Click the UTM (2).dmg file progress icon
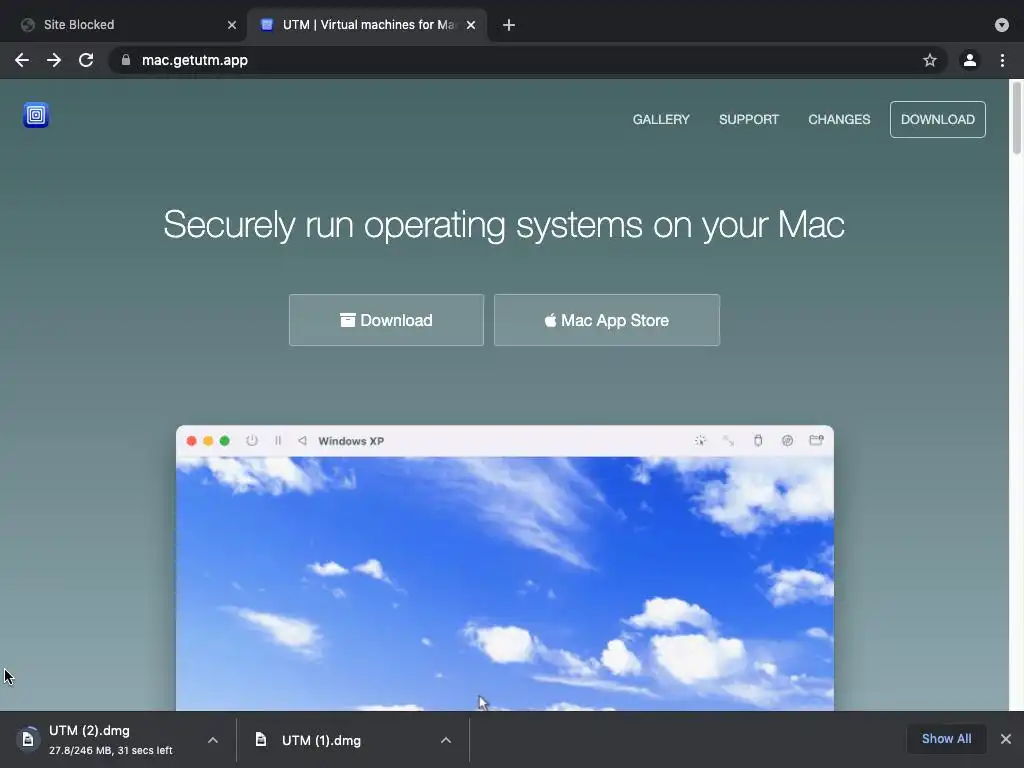This screenshot has width=1024, height=768. point(27,739)
